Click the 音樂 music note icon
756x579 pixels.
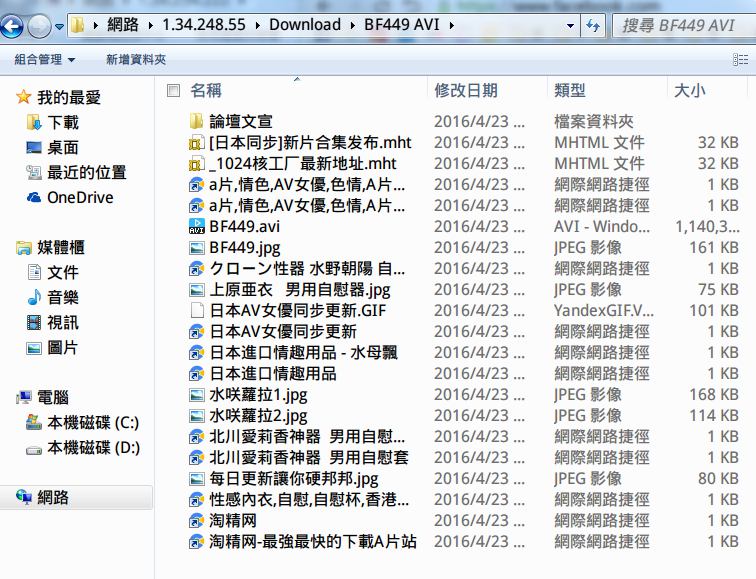[x=35, y=297]
